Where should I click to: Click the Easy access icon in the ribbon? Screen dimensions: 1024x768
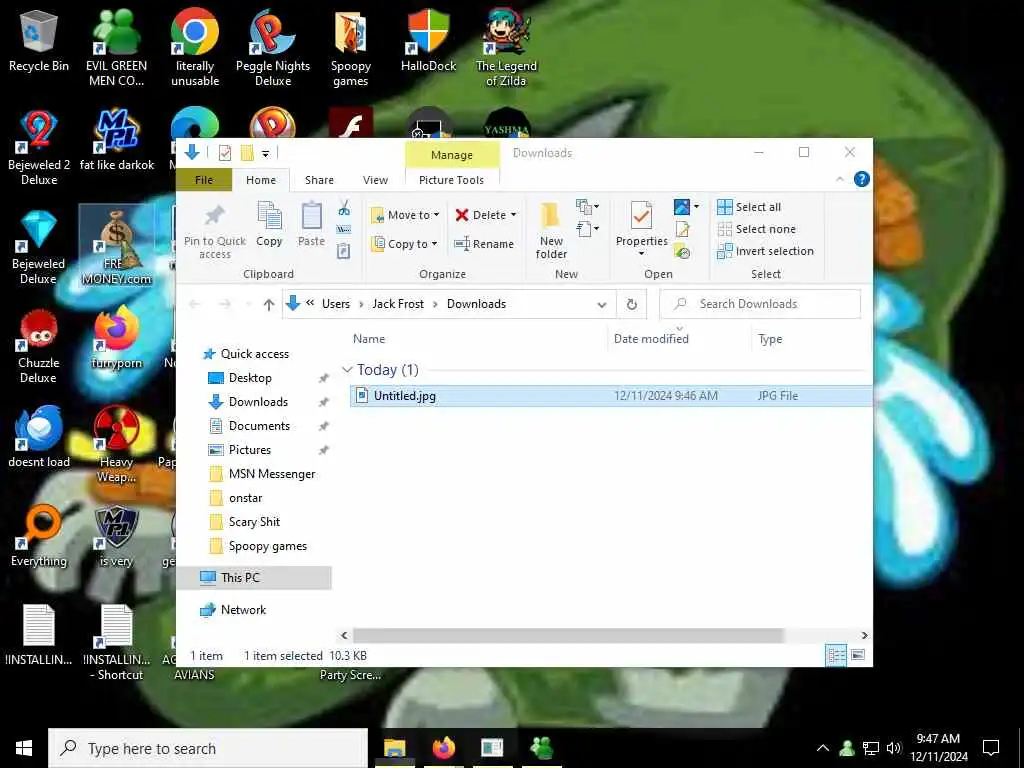[587, 229]
